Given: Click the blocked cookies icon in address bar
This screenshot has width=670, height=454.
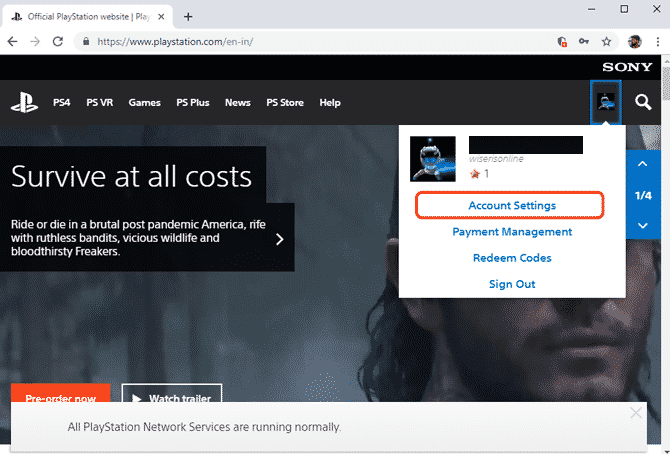Looking at the screenshot, I should 562,41.
